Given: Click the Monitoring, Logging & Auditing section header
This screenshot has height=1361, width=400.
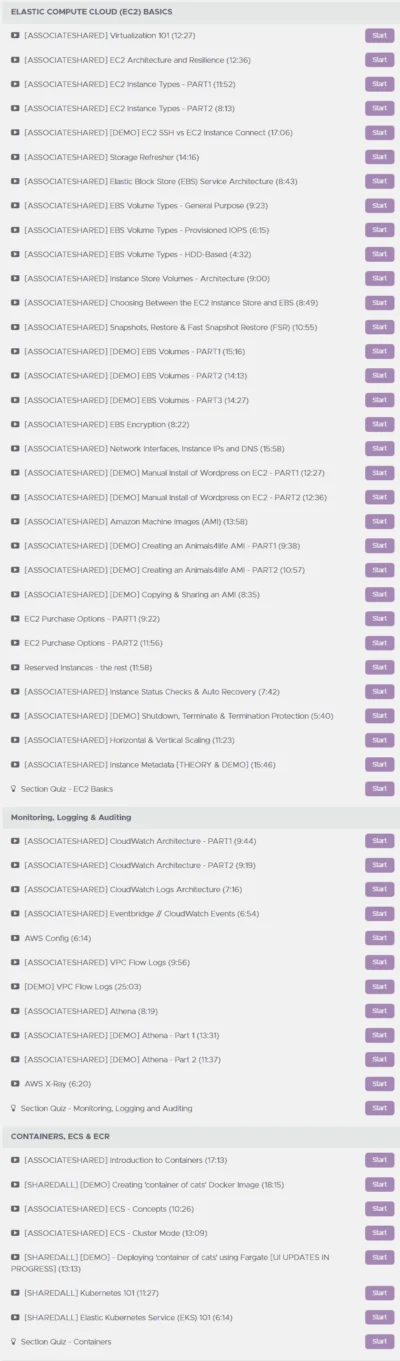Looking at the screenshot, I should (200, 817).
